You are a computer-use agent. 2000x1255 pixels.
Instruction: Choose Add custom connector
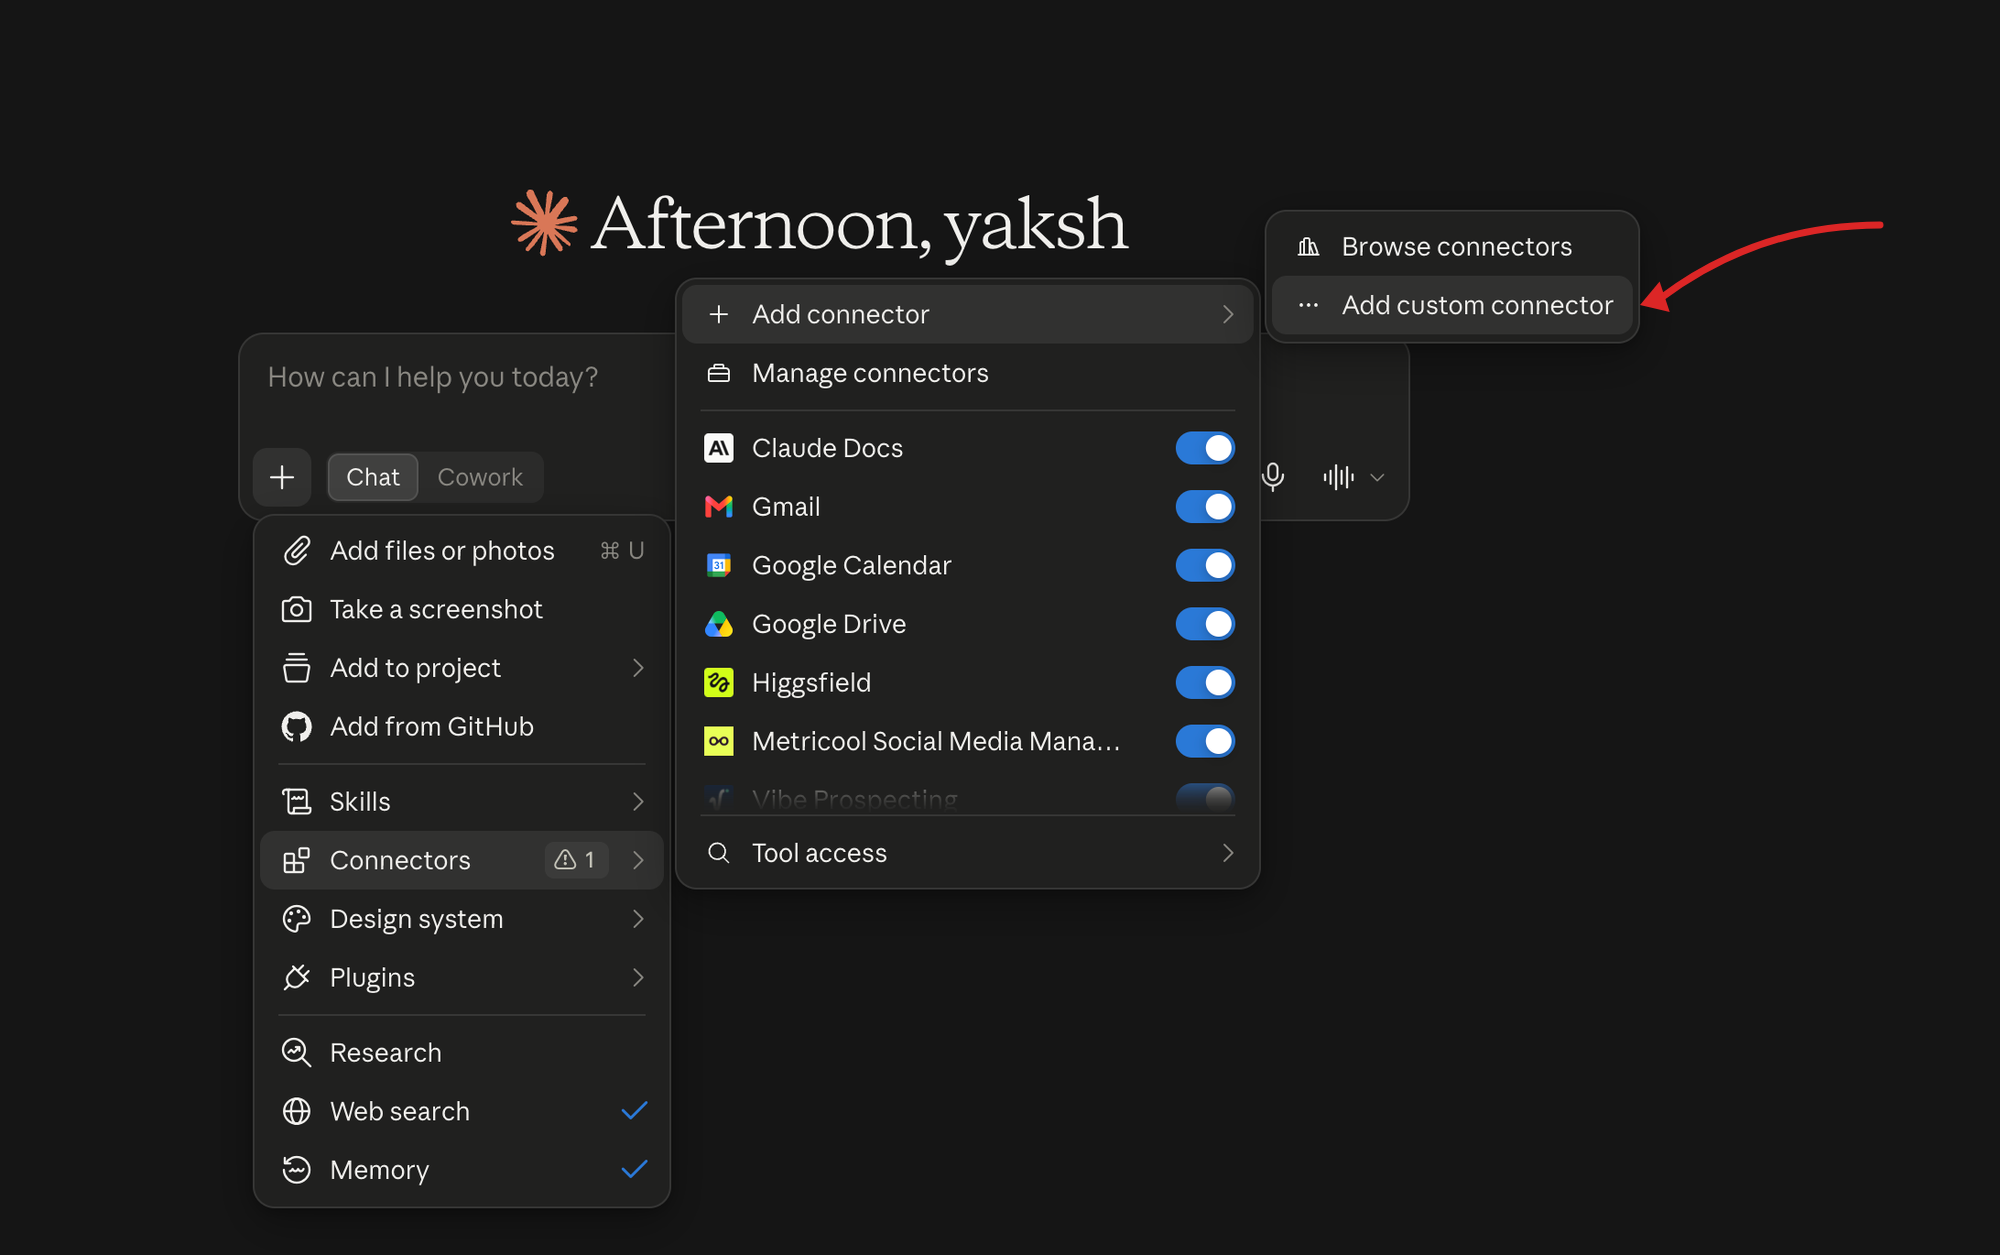pyautogui.click(x=1452, y=305)
